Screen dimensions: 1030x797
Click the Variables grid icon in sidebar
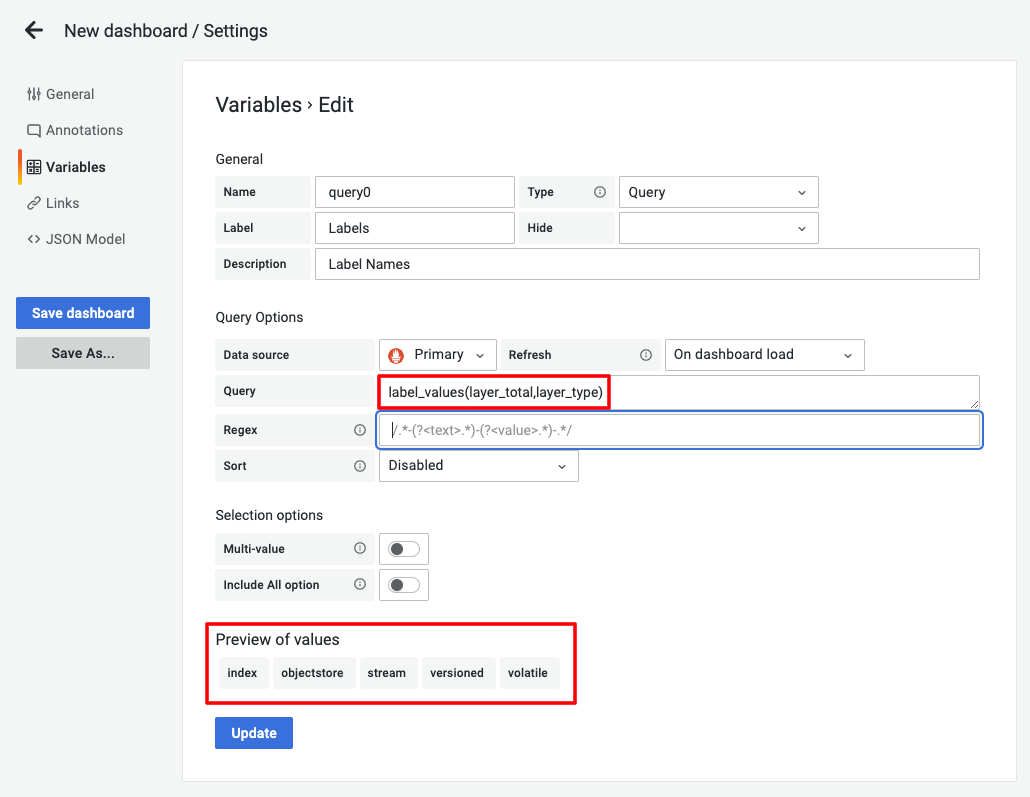click(x=35, y=166)
